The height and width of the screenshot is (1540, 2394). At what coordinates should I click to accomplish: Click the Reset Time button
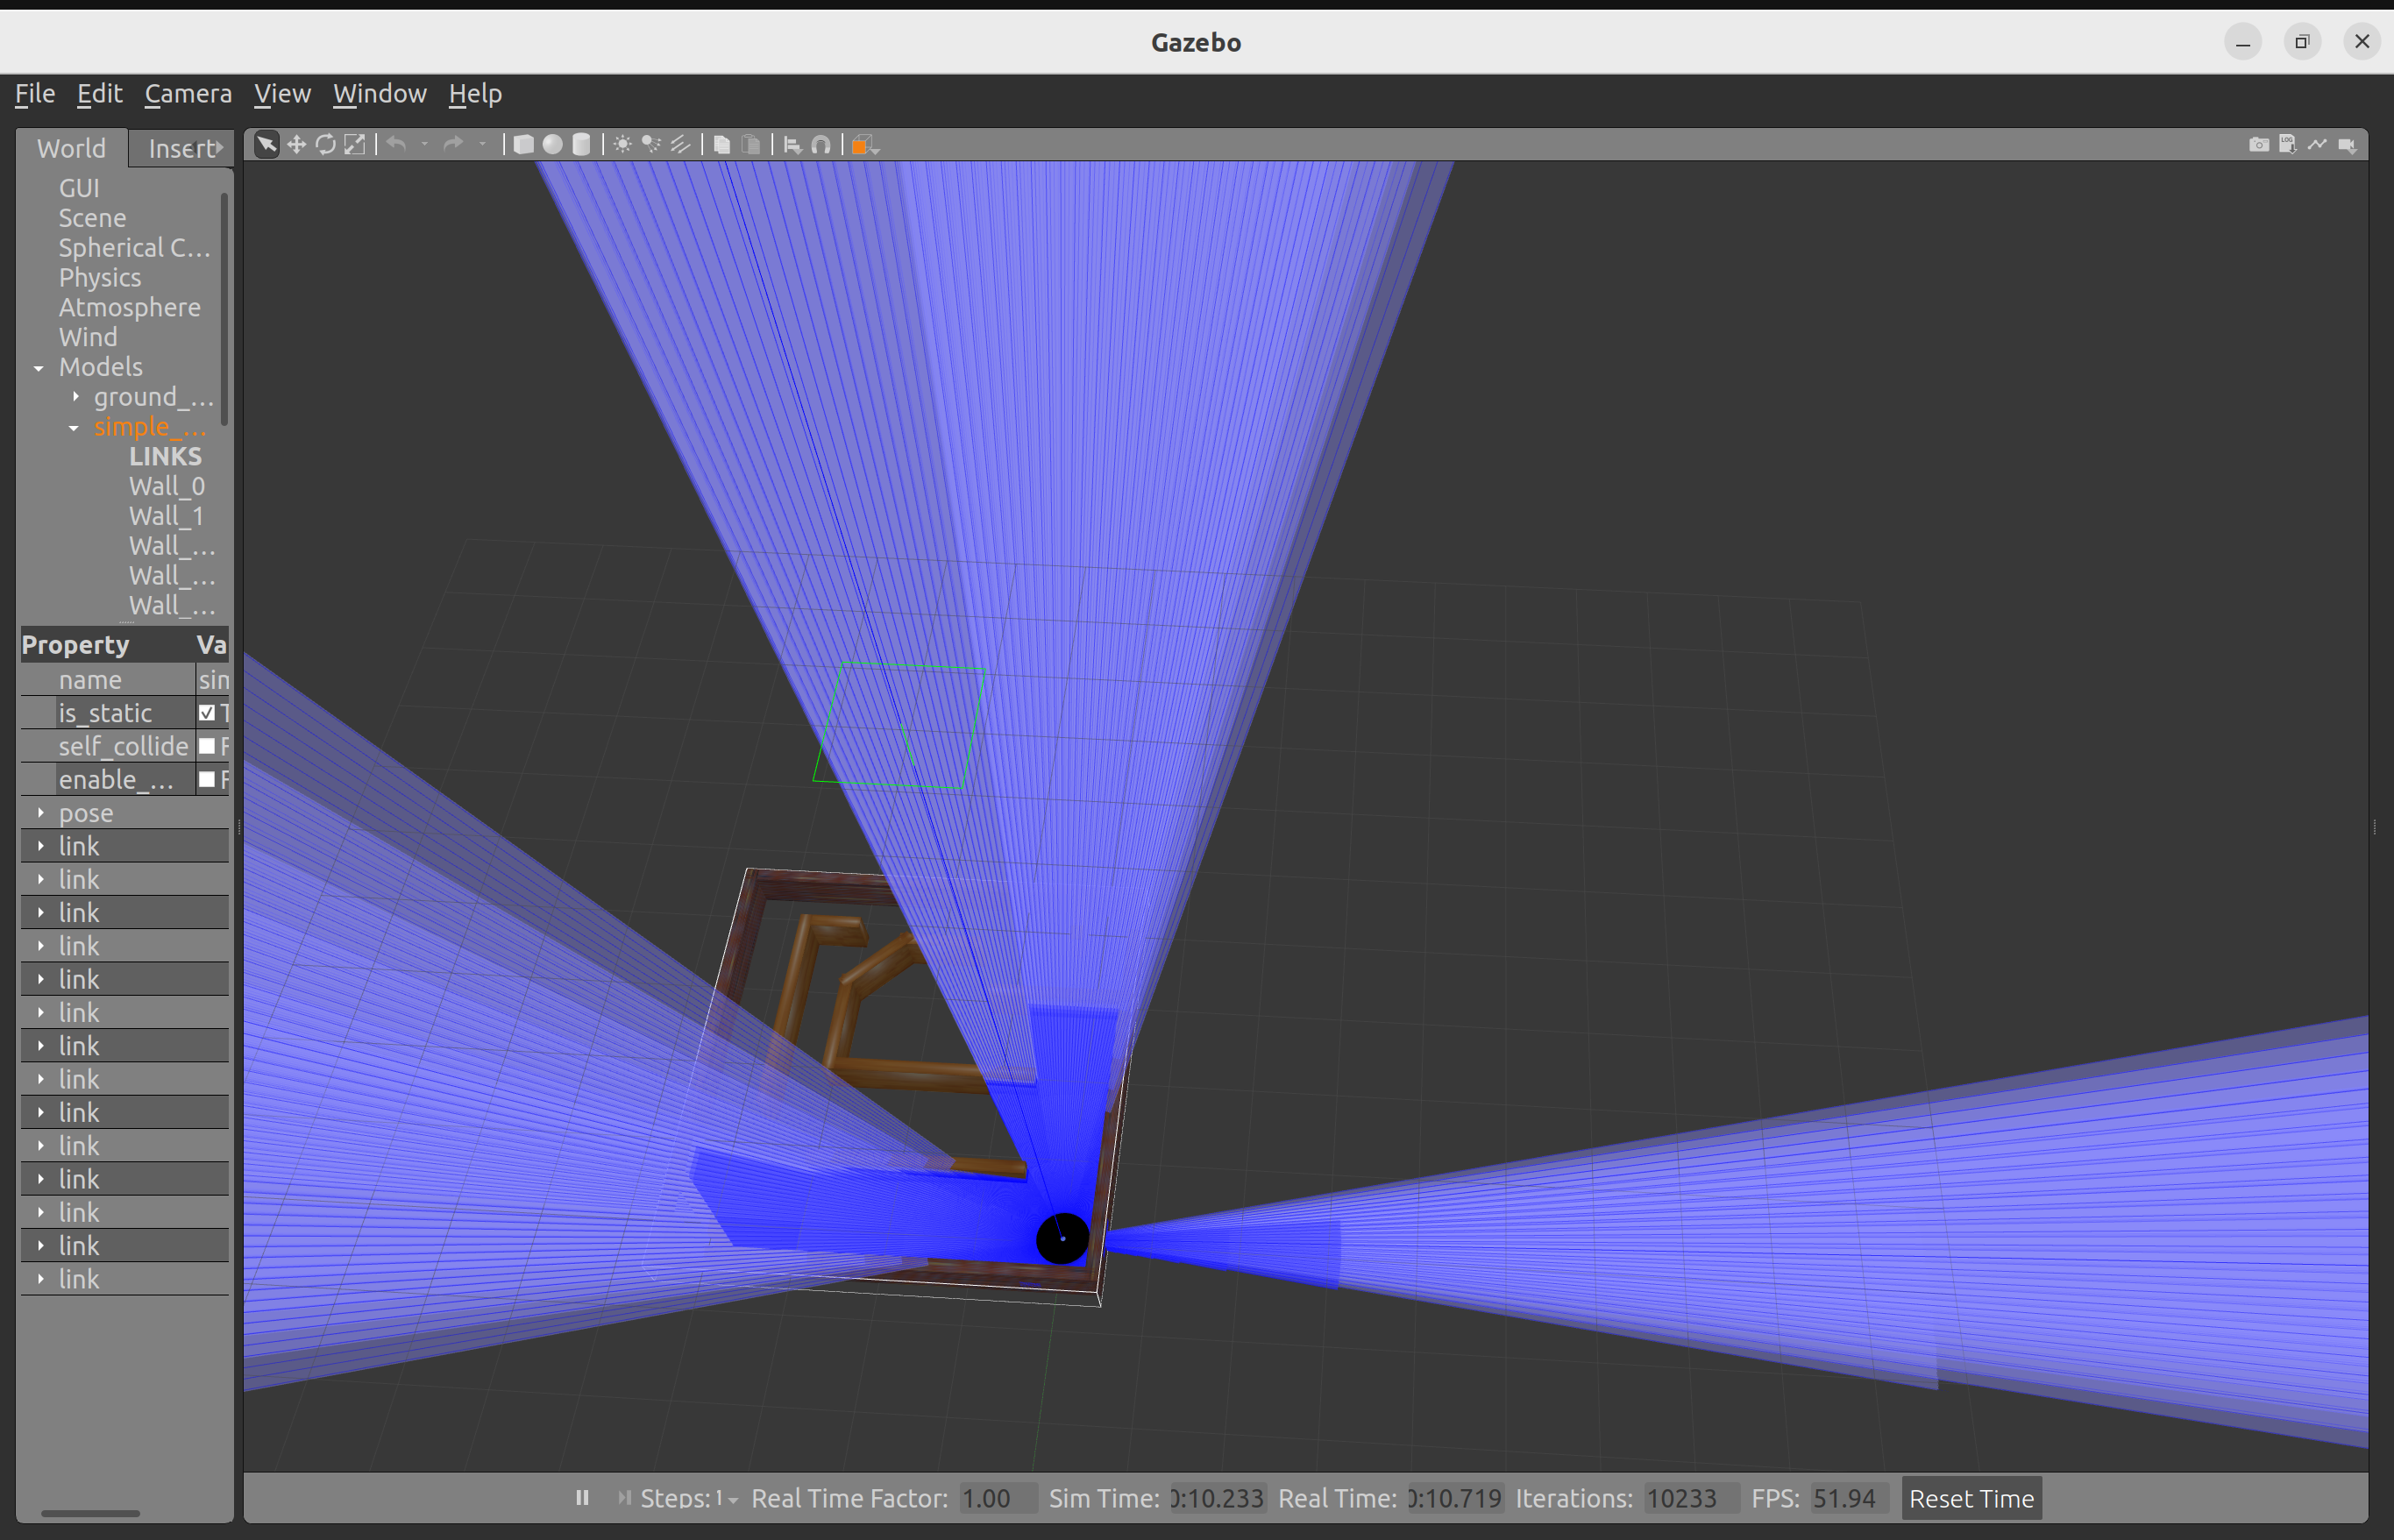[x=1970, y=1498]
